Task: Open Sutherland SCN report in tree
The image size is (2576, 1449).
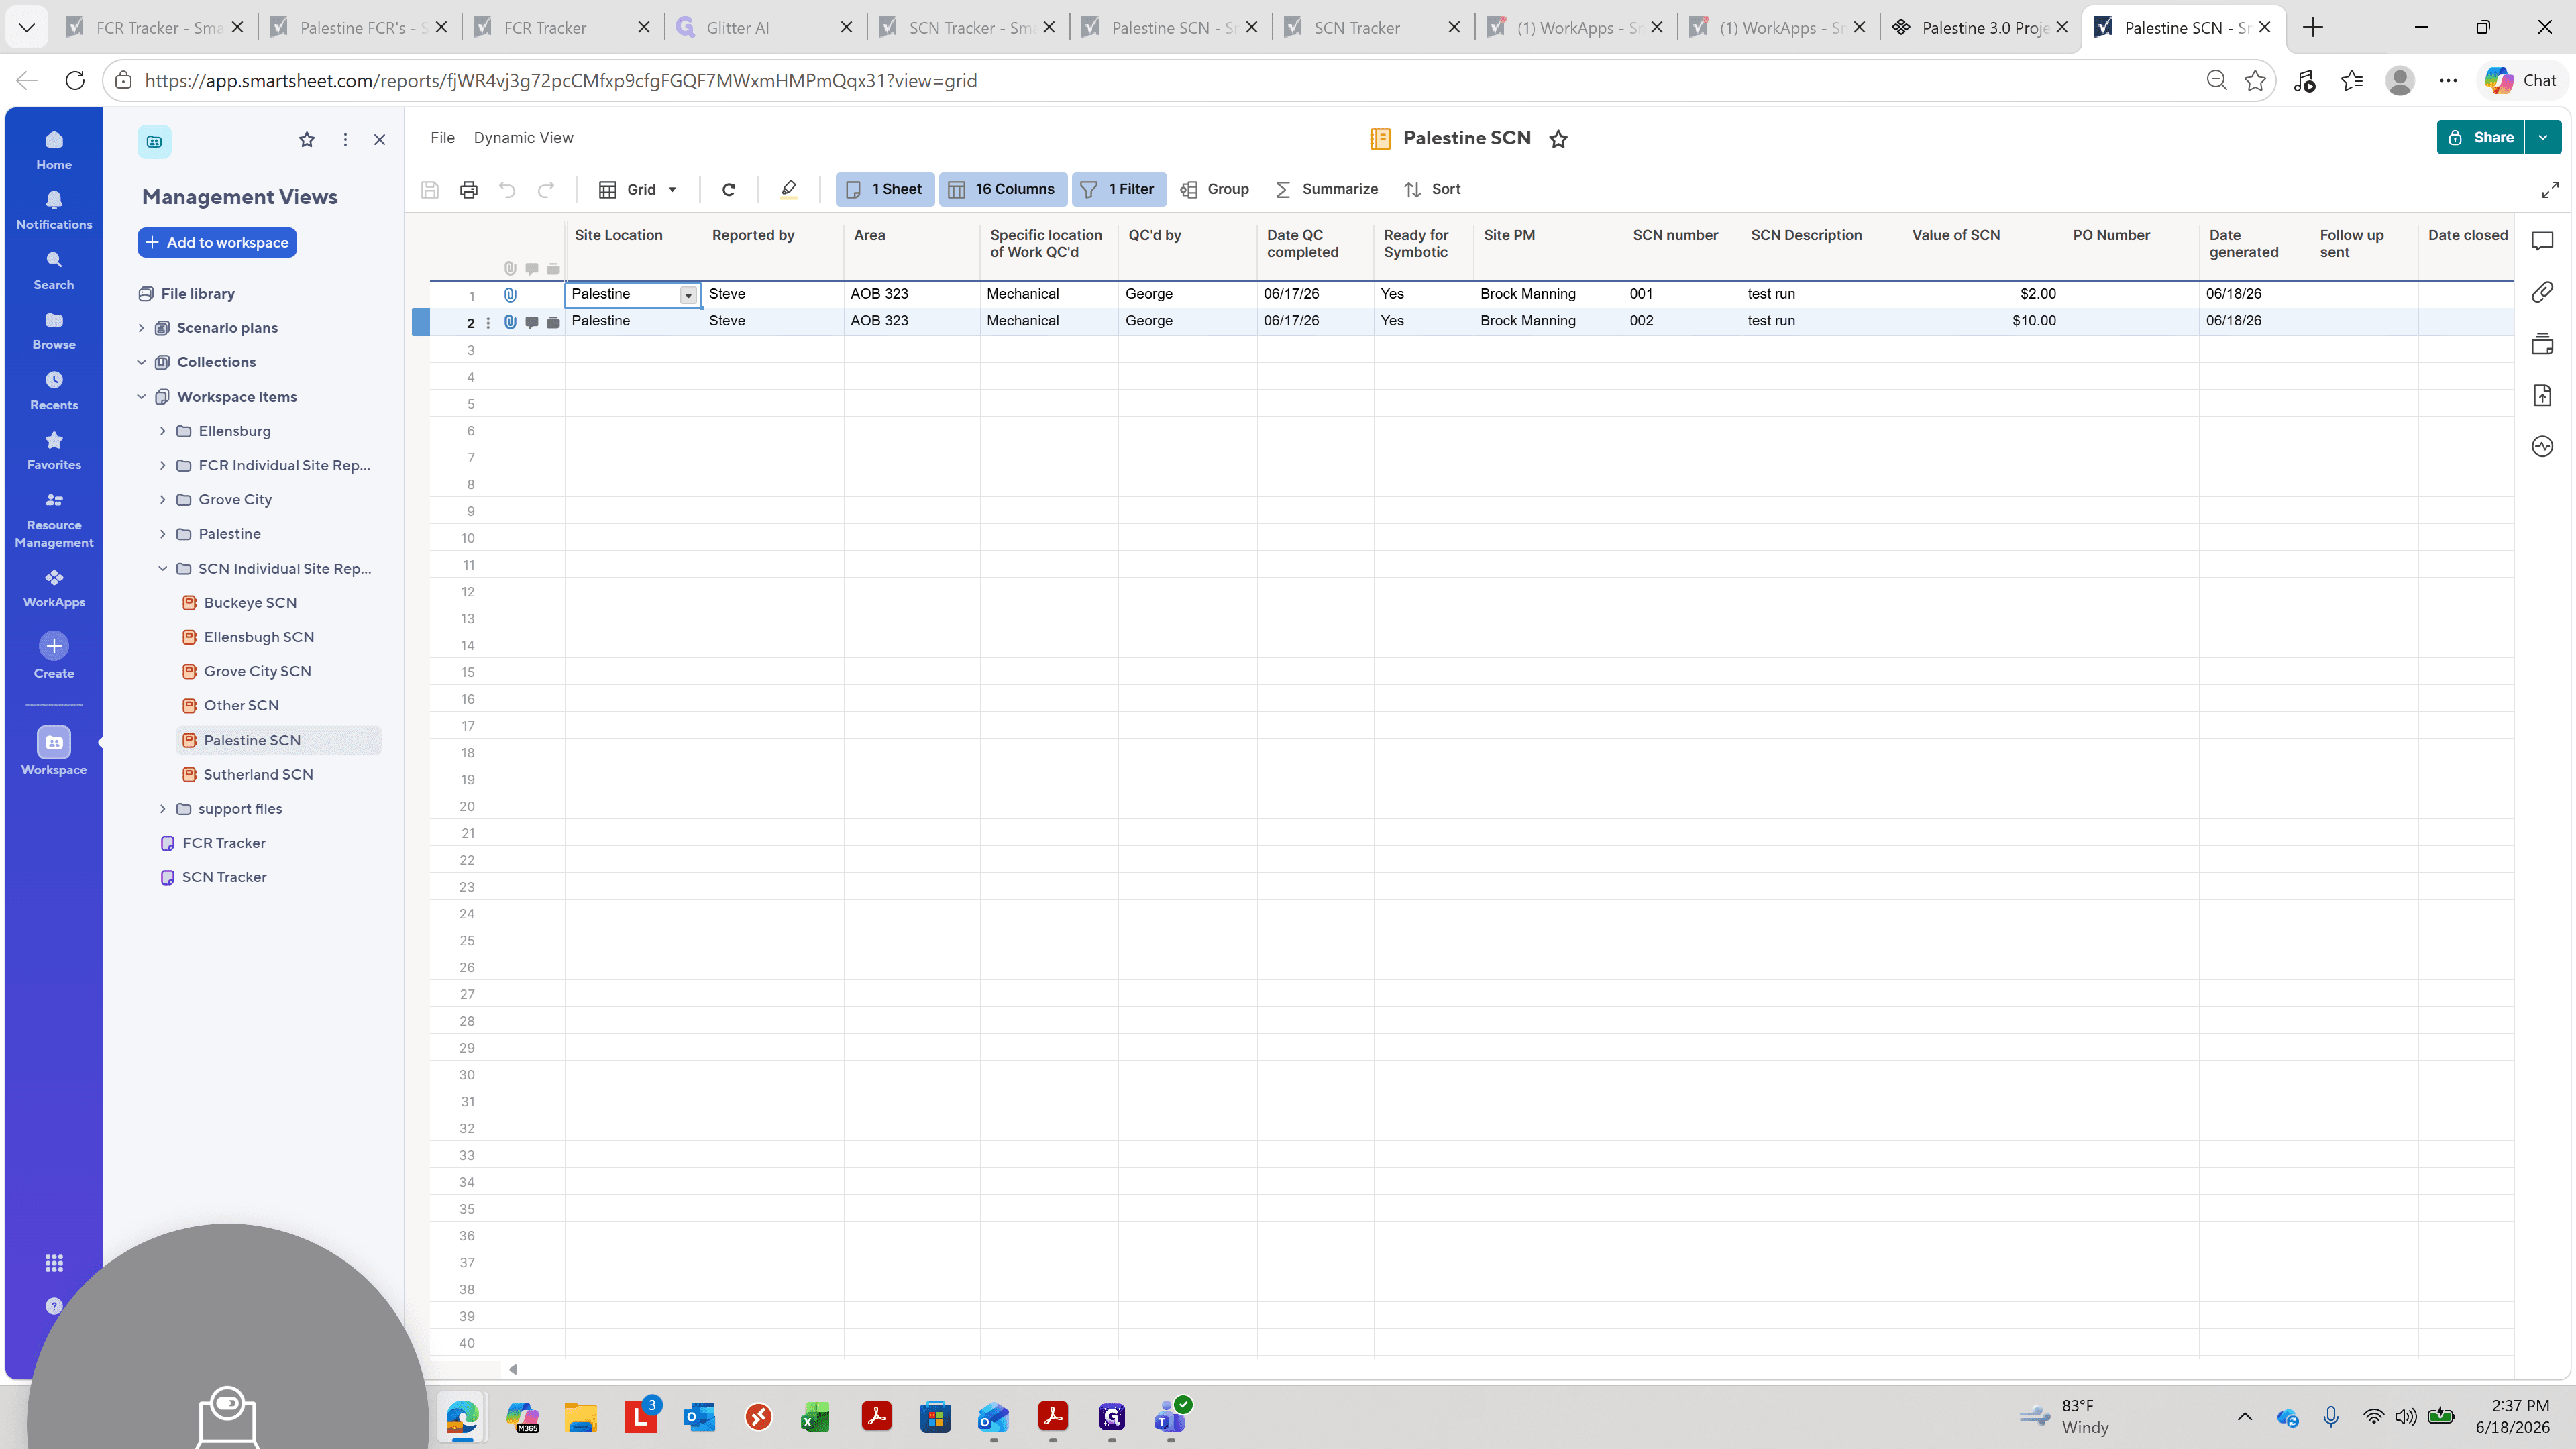Action: 258,775
